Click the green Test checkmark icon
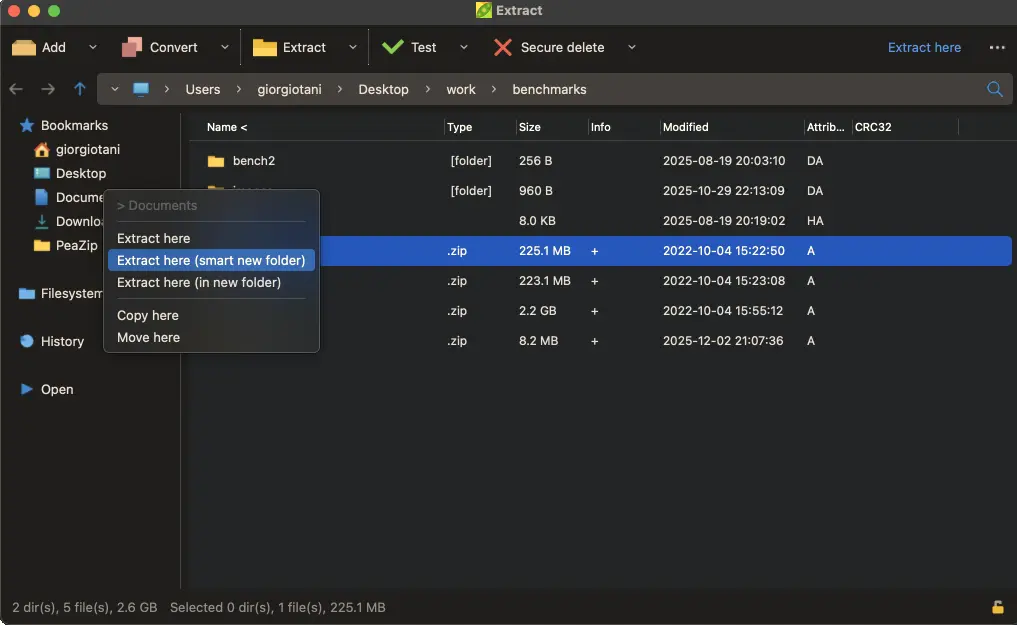 point(393,47)
